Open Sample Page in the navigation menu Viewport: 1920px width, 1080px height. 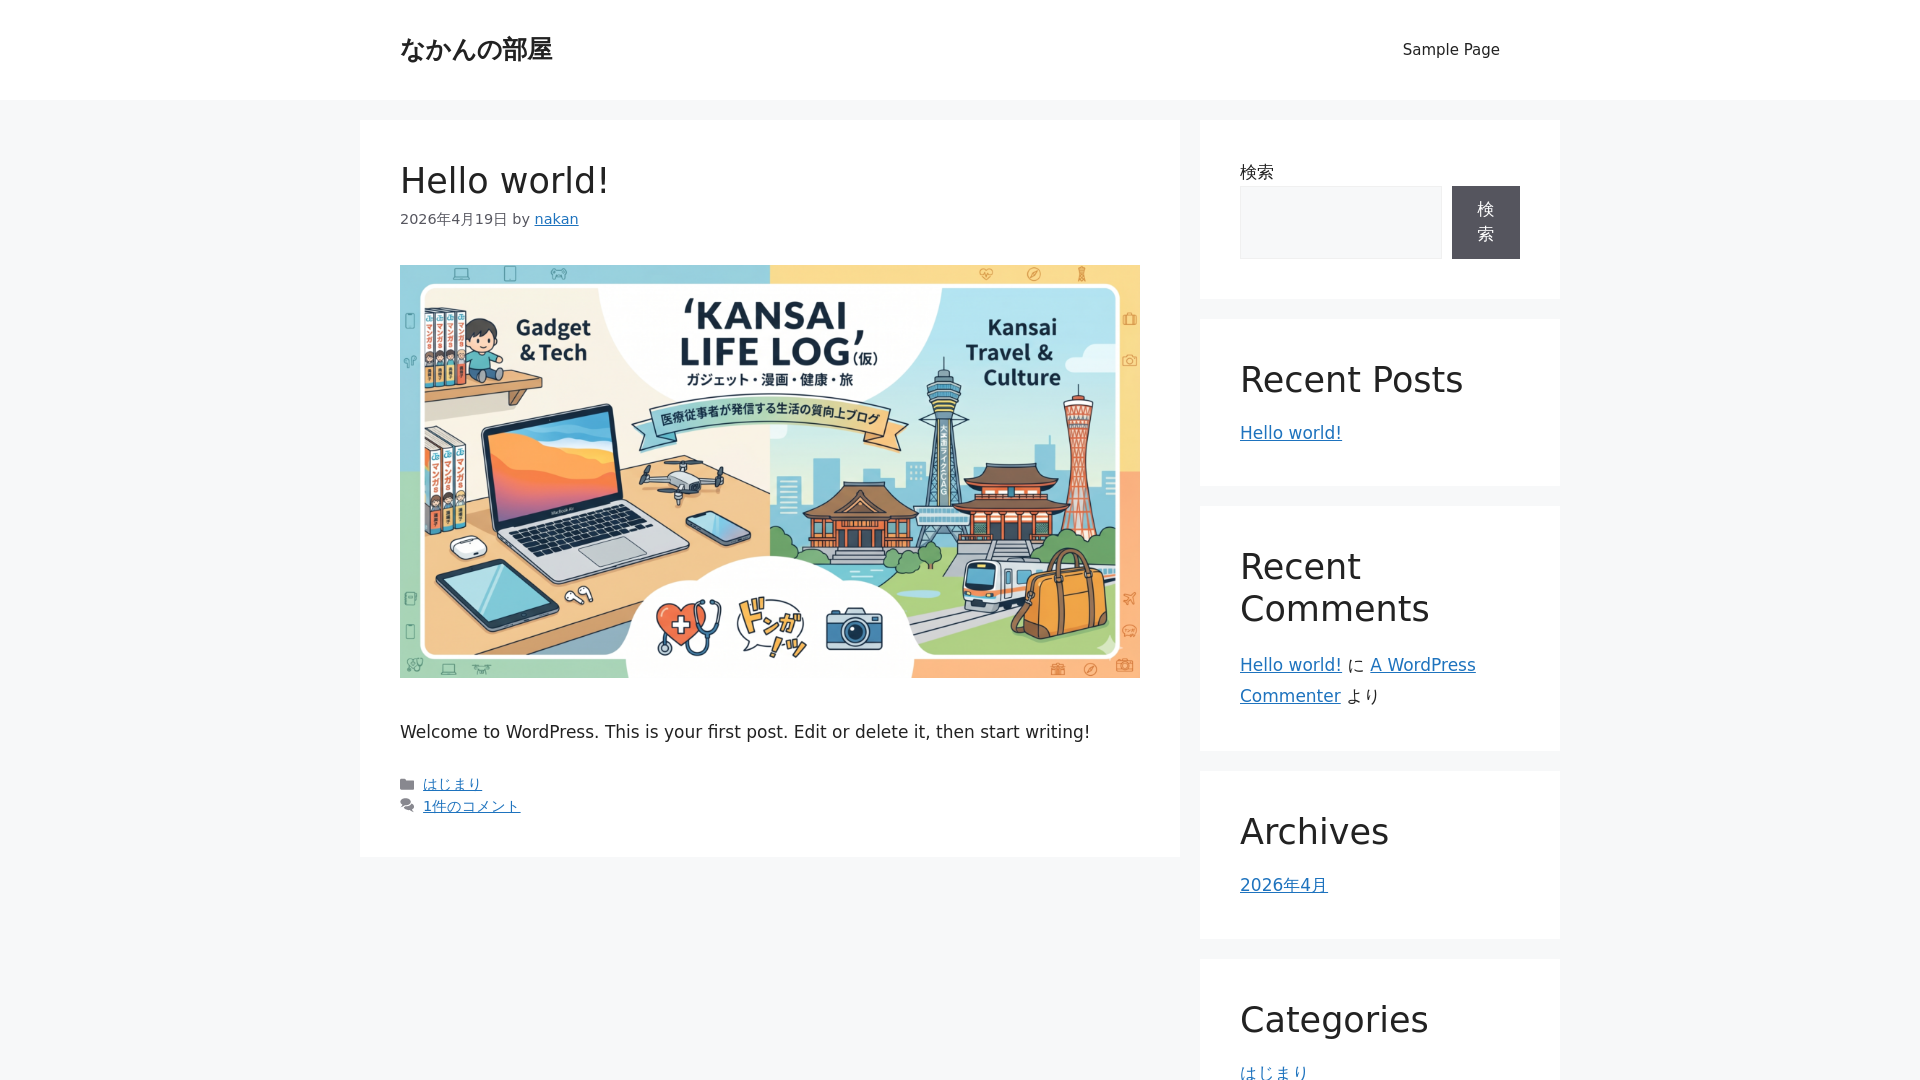pyautogui.click(x=1451, y=50)
